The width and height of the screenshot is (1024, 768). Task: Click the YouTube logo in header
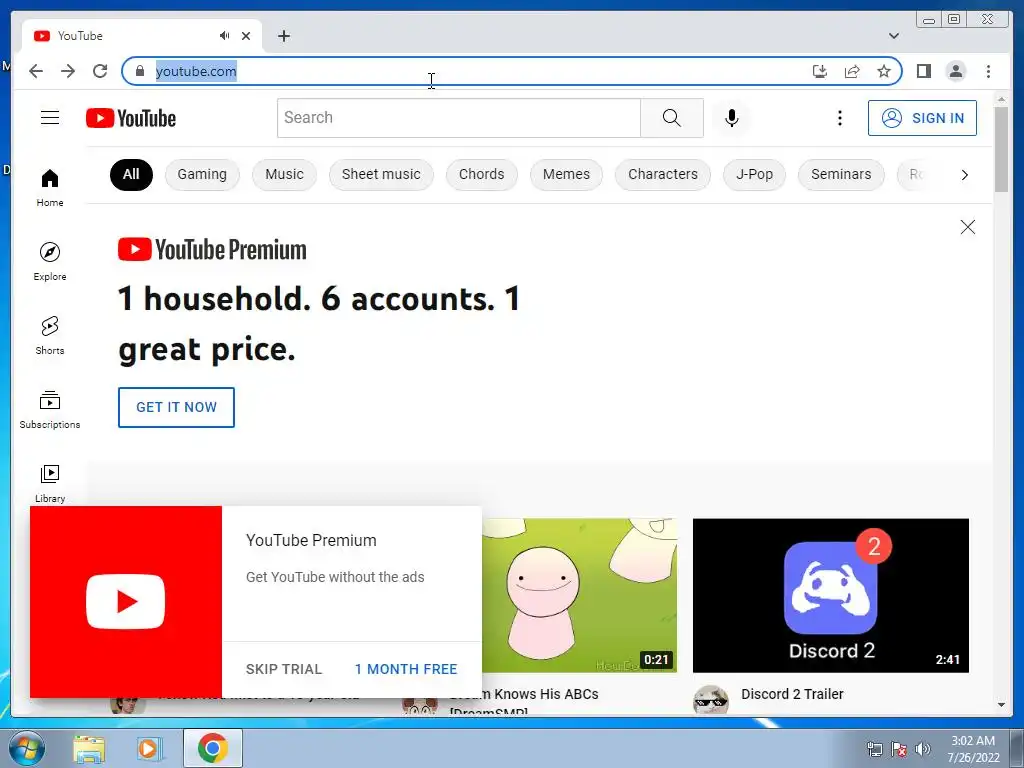pyautogui.click(x=131, y=118)
